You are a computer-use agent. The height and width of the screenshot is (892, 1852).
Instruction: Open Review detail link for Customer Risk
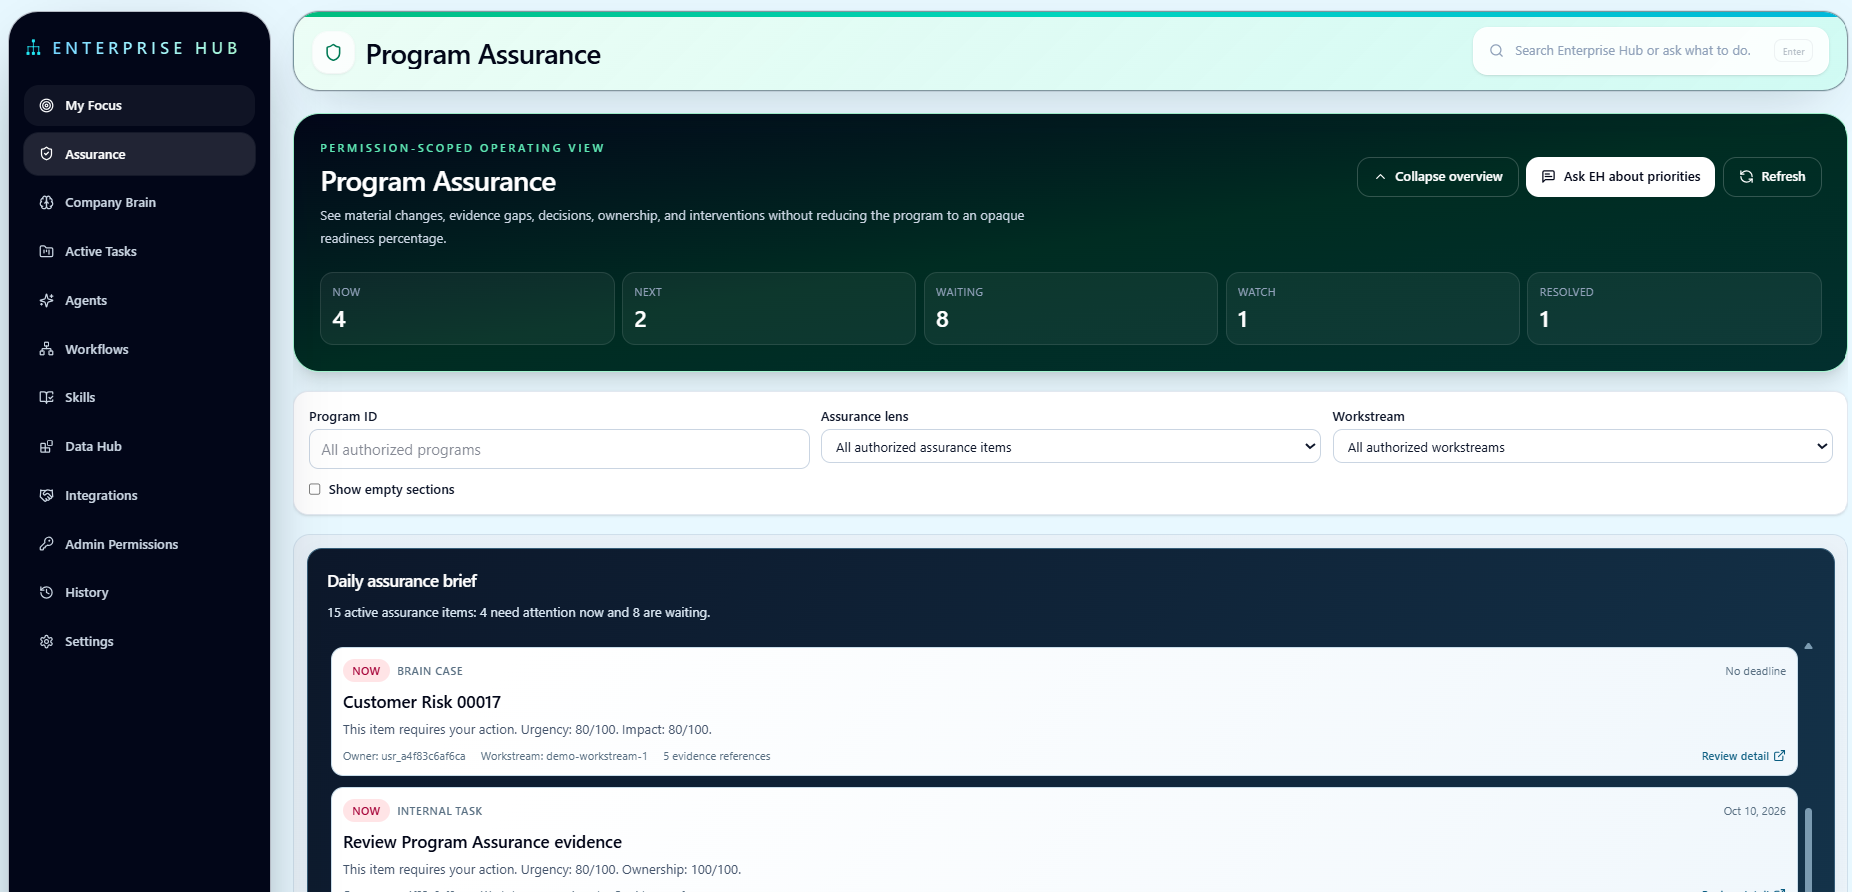pyautogui.click(x=1743, y=756)
